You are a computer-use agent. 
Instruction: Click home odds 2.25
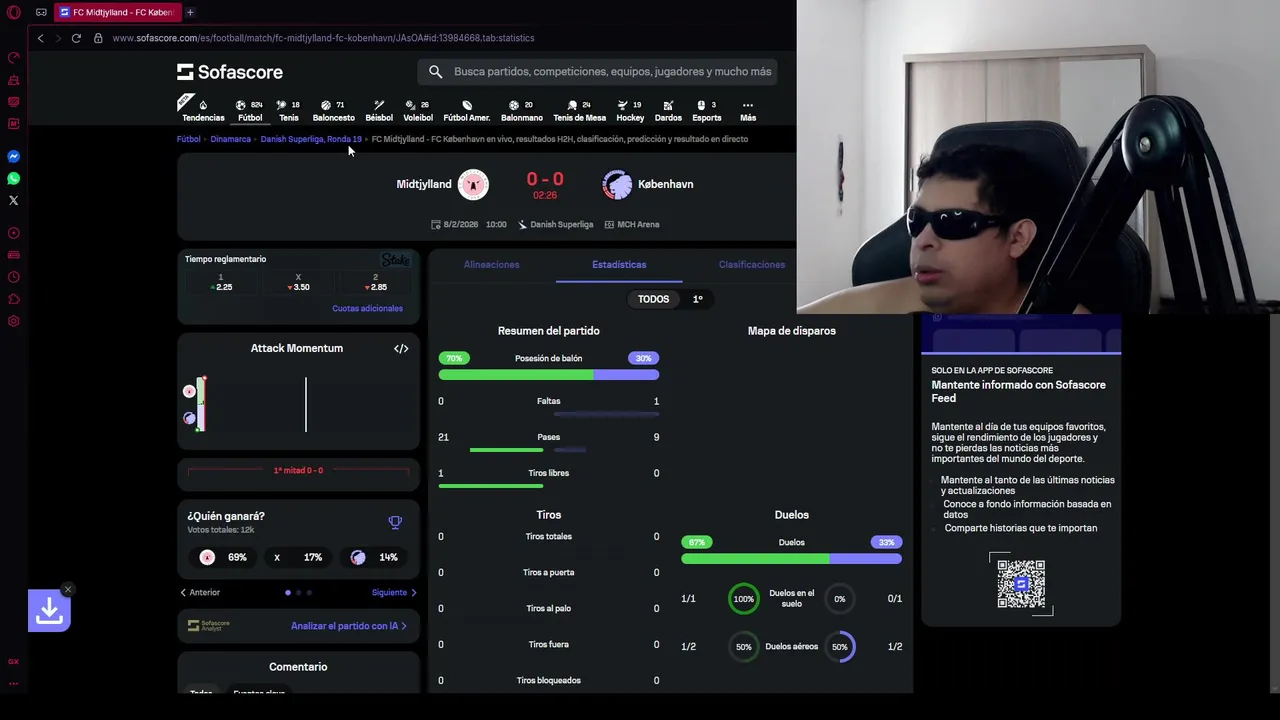(221, 283)
